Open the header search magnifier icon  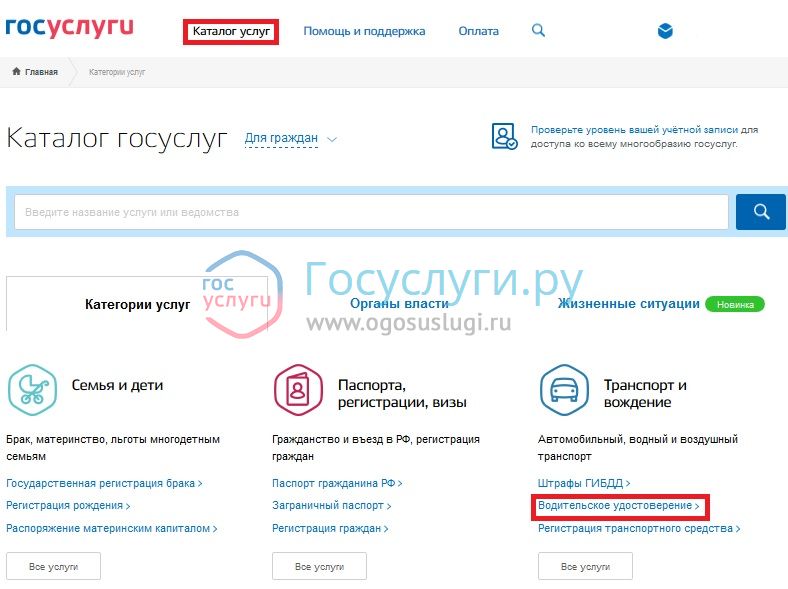click(x=538, y=30)
